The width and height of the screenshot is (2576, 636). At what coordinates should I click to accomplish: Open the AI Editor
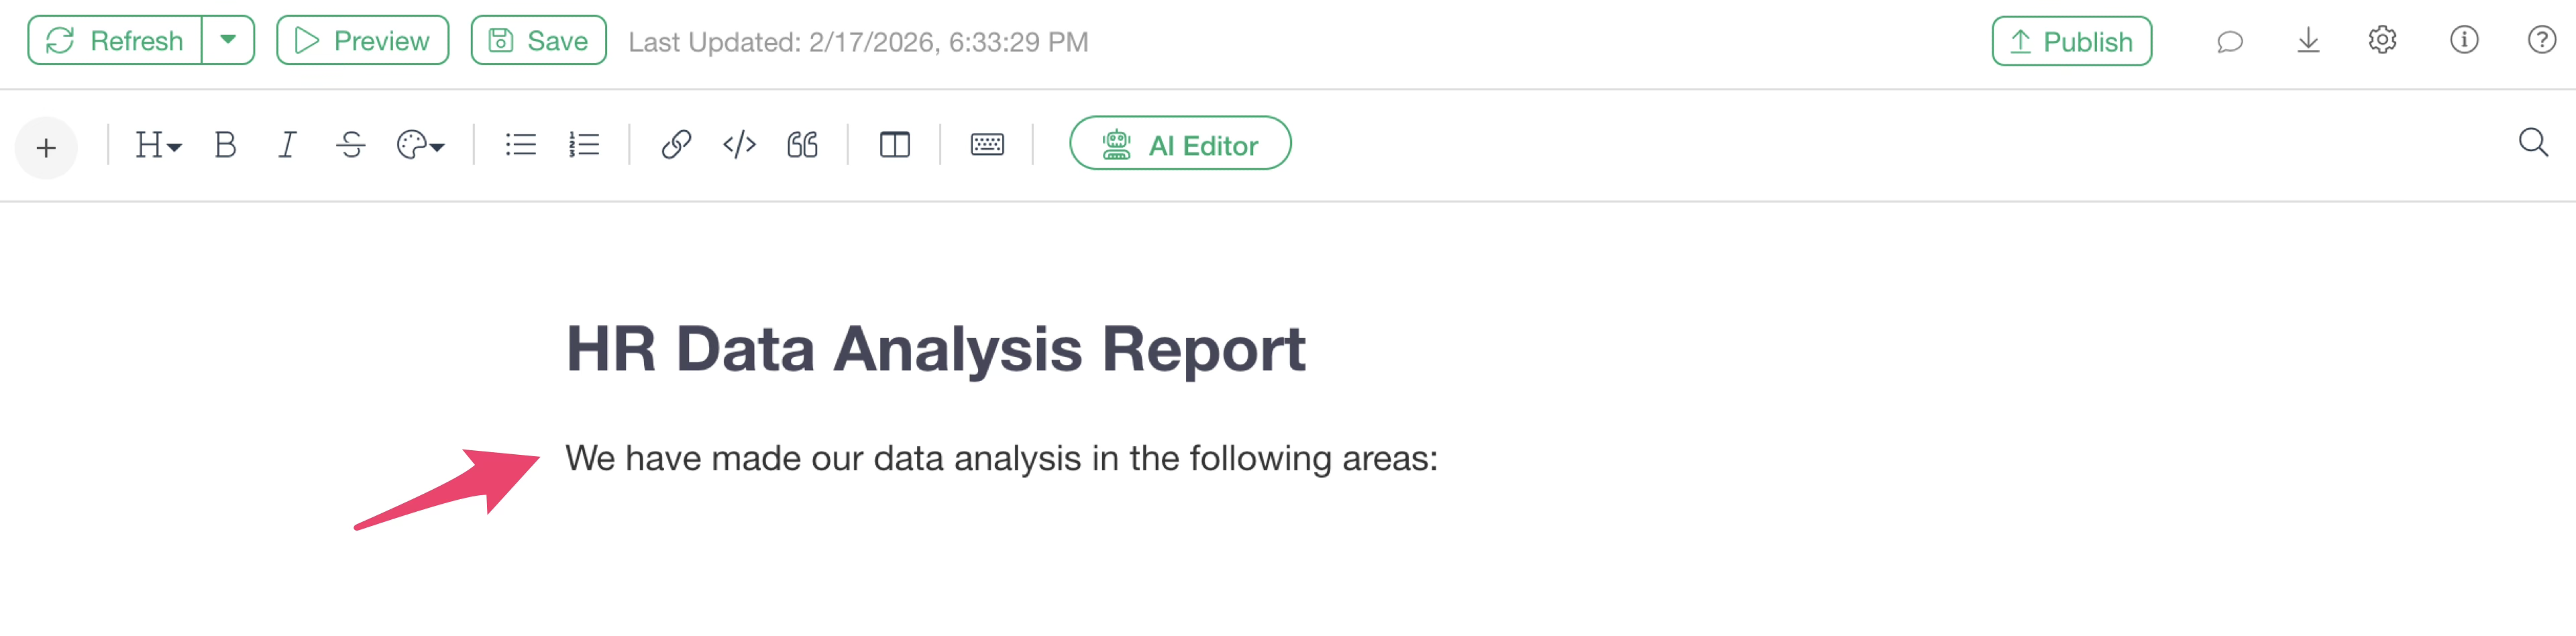coord(1180,144)
